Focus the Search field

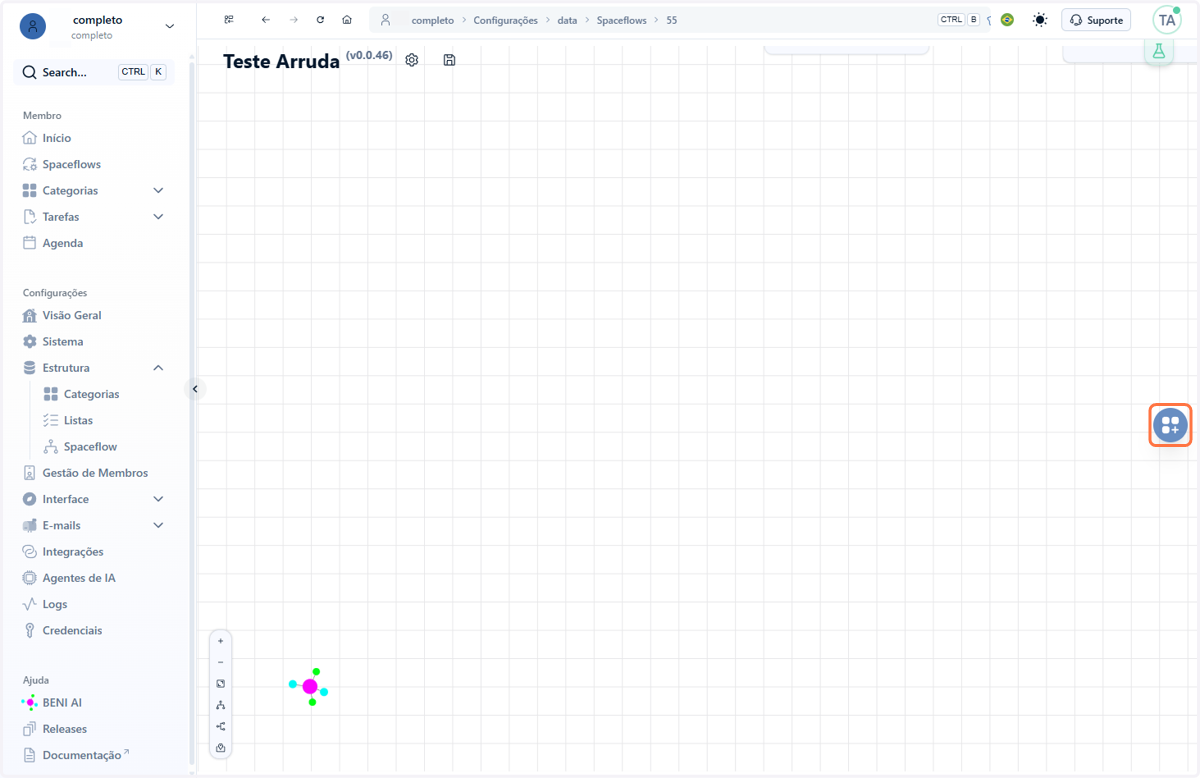94,72
